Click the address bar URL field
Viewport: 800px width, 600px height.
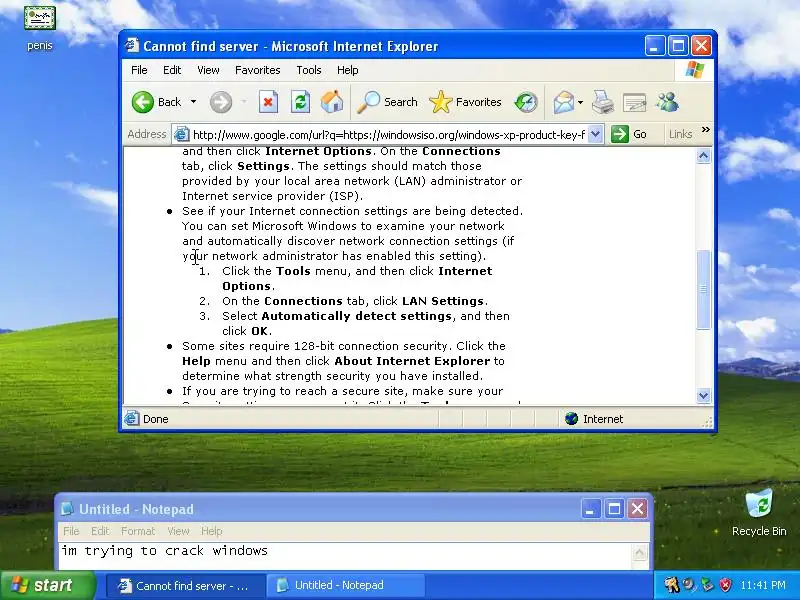click(x=389, y=135)
